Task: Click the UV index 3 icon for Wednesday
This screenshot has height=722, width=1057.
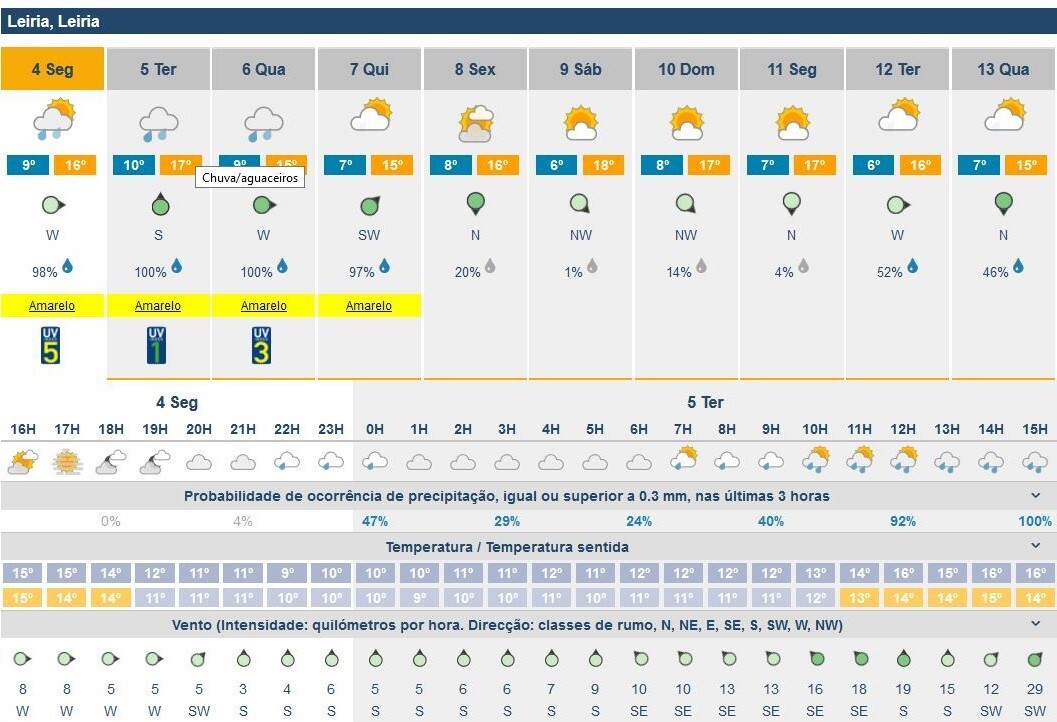Action: [262, 345]
